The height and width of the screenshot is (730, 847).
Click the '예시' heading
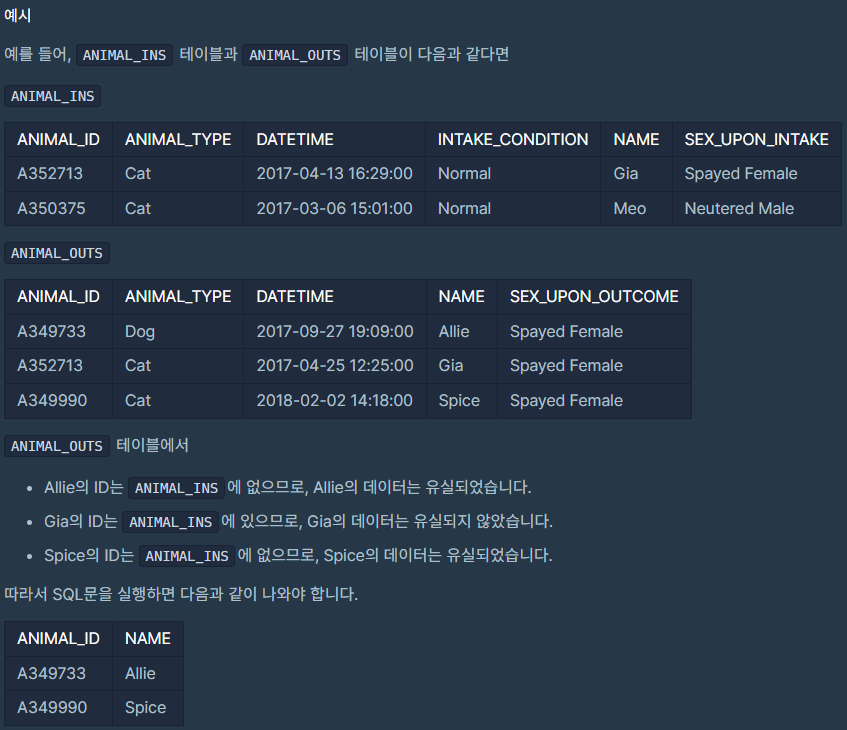[17, 15]
